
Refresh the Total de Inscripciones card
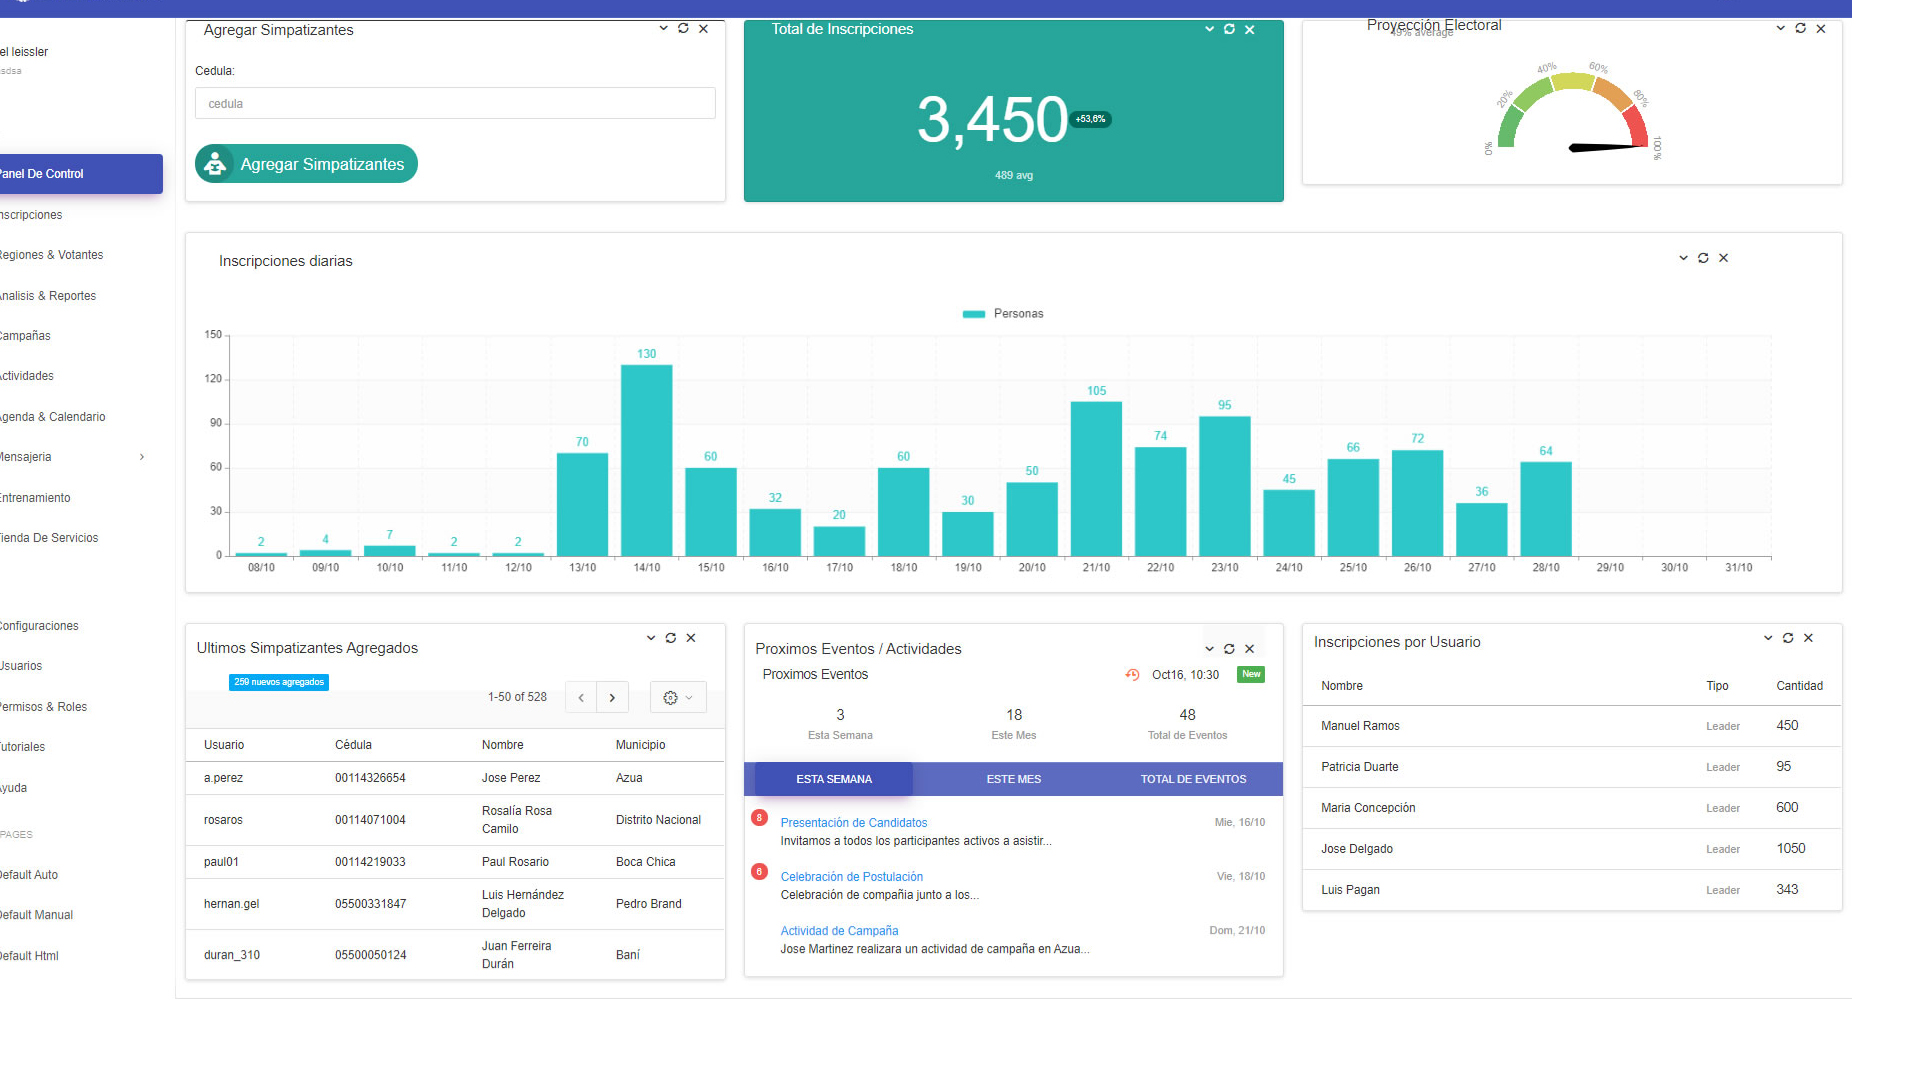tap(1229, 30)
